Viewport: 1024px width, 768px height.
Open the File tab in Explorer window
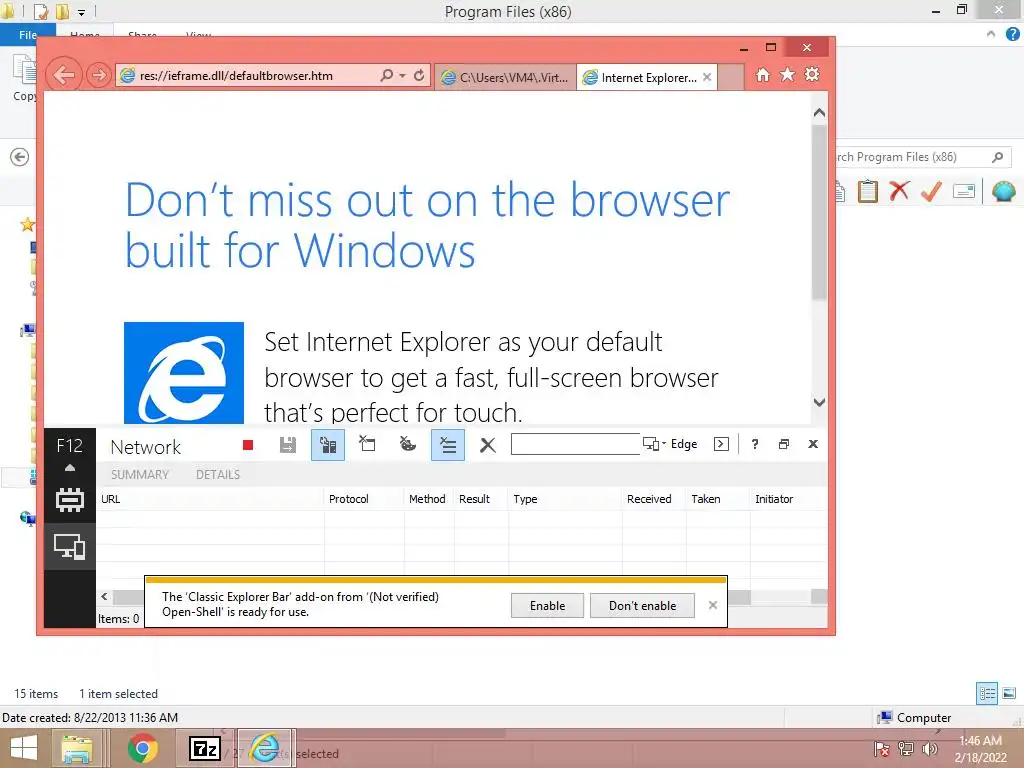(27, 35)
